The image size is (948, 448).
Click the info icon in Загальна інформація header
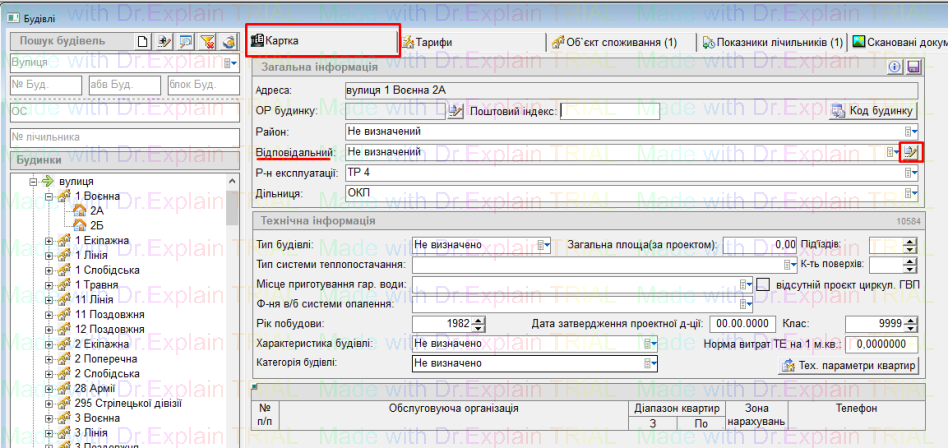(x=896, y=67)
